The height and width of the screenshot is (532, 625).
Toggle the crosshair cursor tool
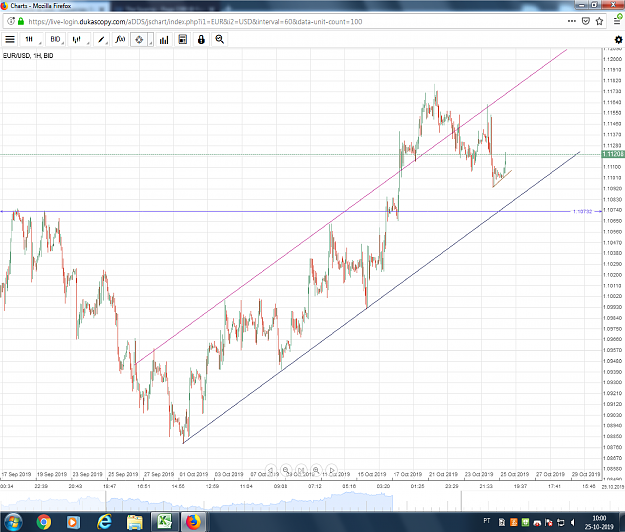pos(139,39)
